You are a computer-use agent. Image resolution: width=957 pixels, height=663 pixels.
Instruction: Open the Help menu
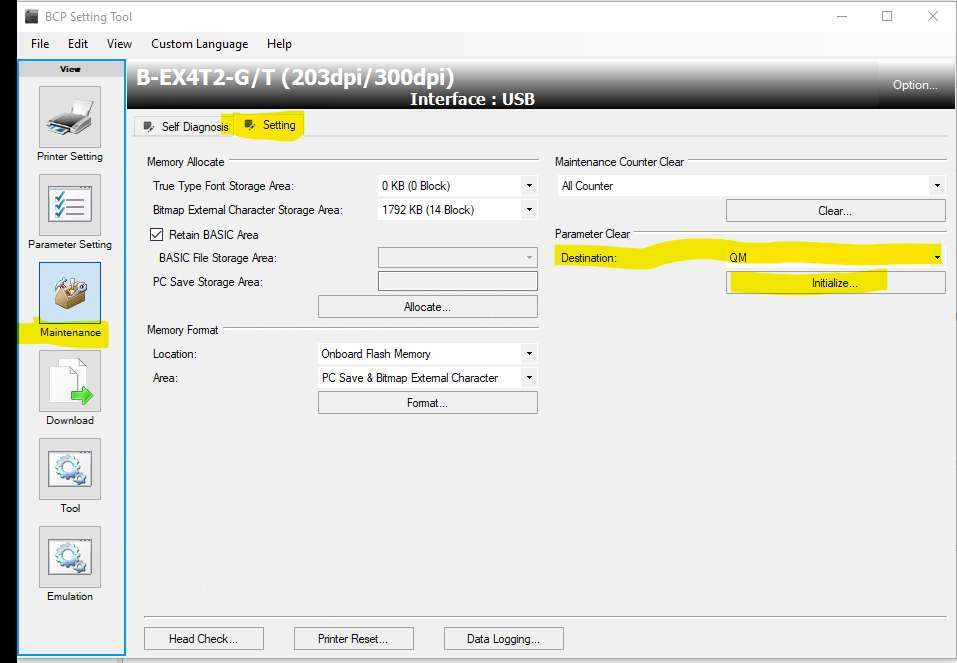point(279,44)
